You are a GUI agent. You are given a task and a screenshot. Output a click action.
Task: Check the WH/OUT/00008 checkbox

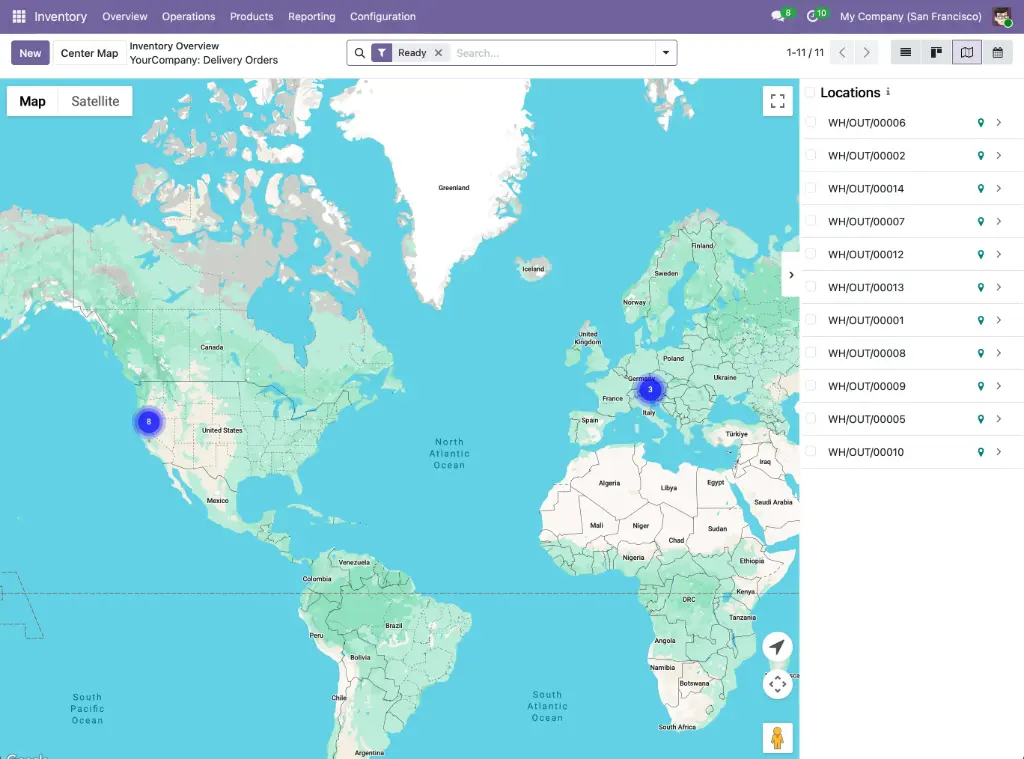pyautogui.click(x=810, y=353)
